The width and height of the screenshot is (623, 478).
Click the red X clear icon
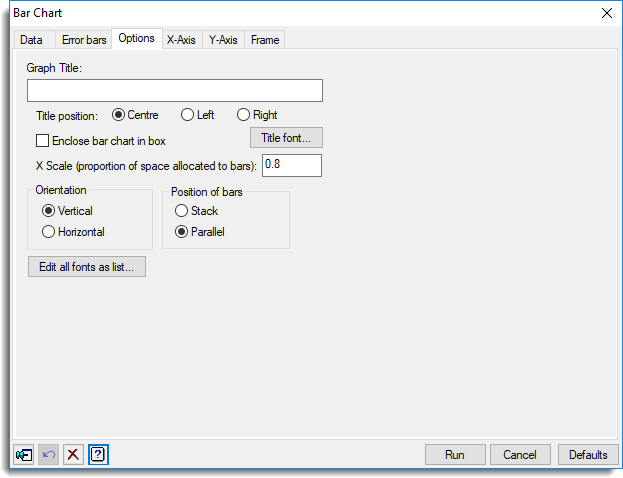73,455
